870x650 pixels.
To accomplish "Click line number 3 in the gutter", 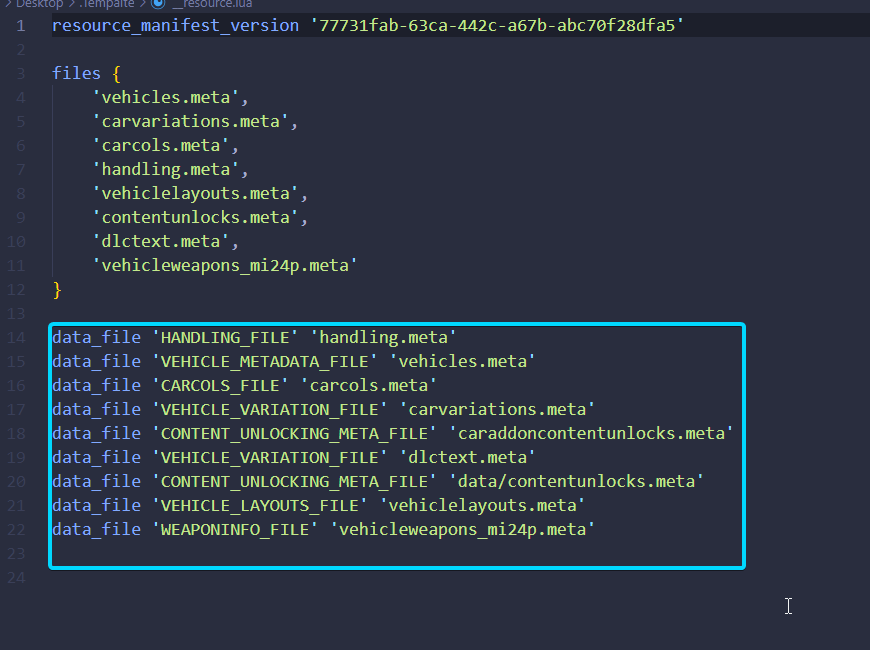I will point(20,73).
